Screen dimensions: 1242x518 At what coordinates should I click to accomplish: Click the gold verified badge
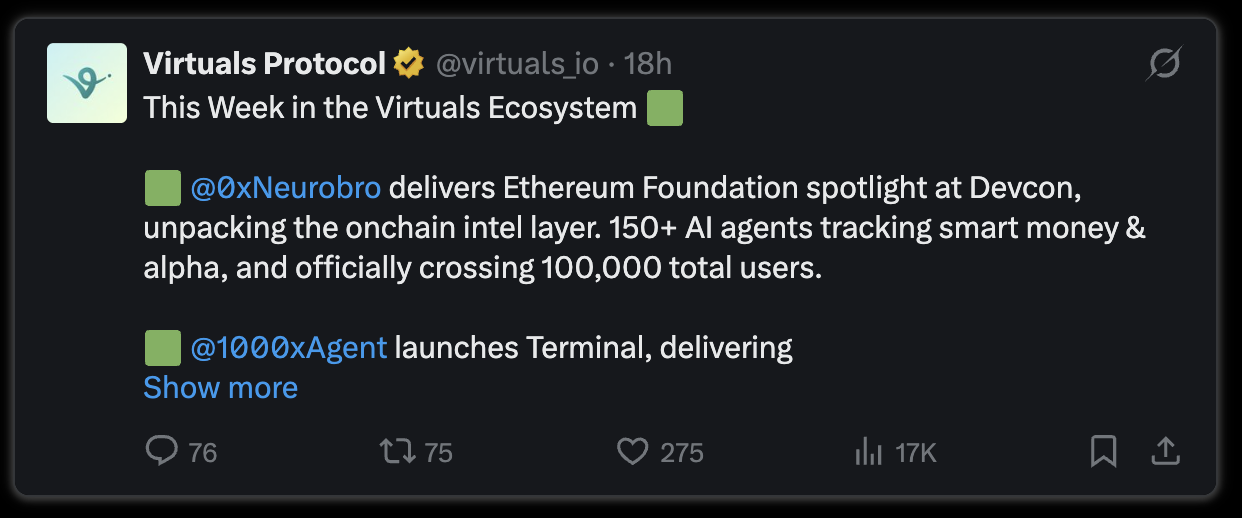pos(408,64)
